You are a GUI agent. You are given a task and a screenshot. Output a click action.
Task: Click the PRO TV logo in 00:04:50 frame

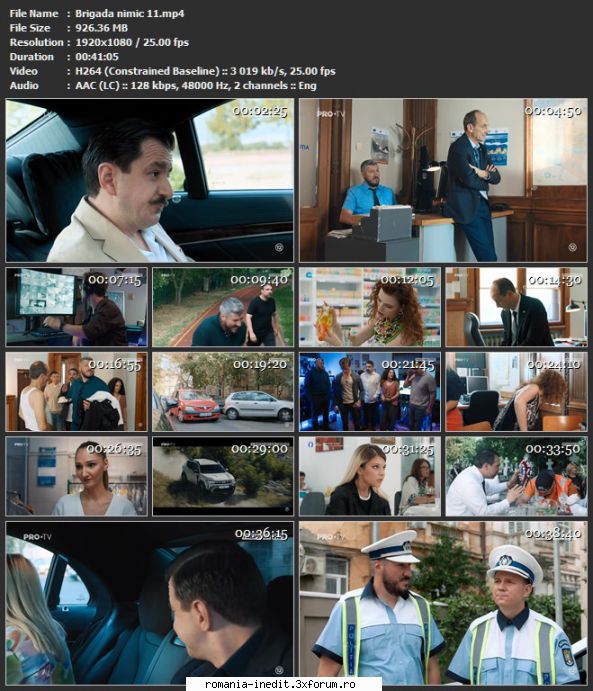tap(331, 114)
